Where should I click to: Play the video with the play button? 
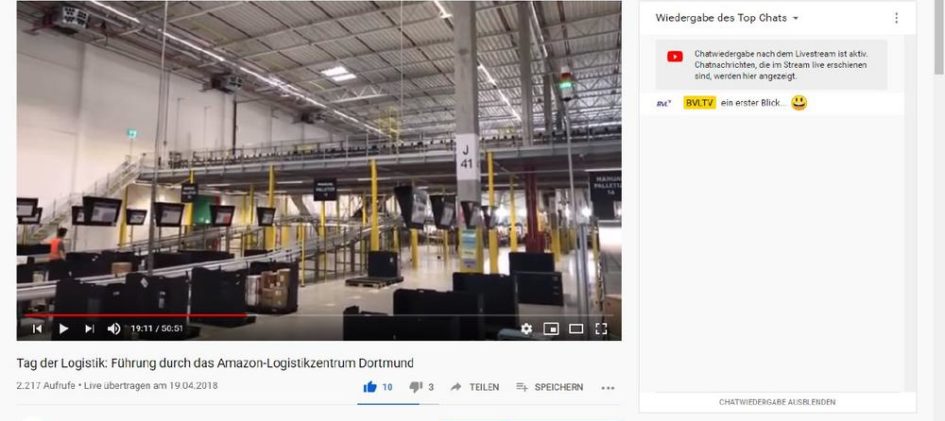(63, 329)
